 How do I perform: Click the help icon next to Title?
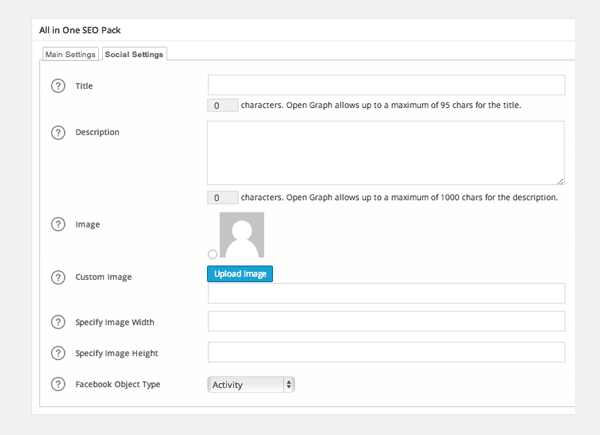tap(57, 86)
